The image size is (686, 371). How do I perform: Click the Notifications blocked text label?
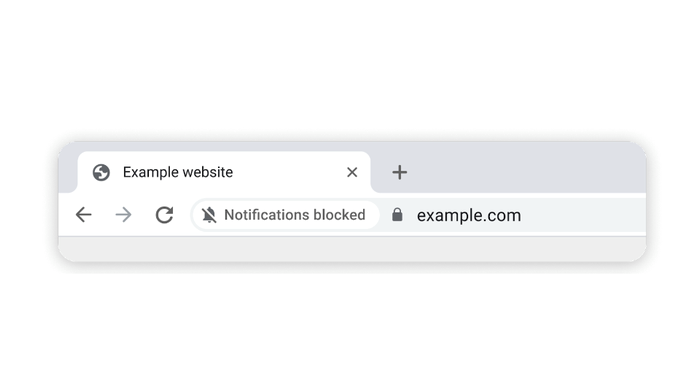click(294, 215)
